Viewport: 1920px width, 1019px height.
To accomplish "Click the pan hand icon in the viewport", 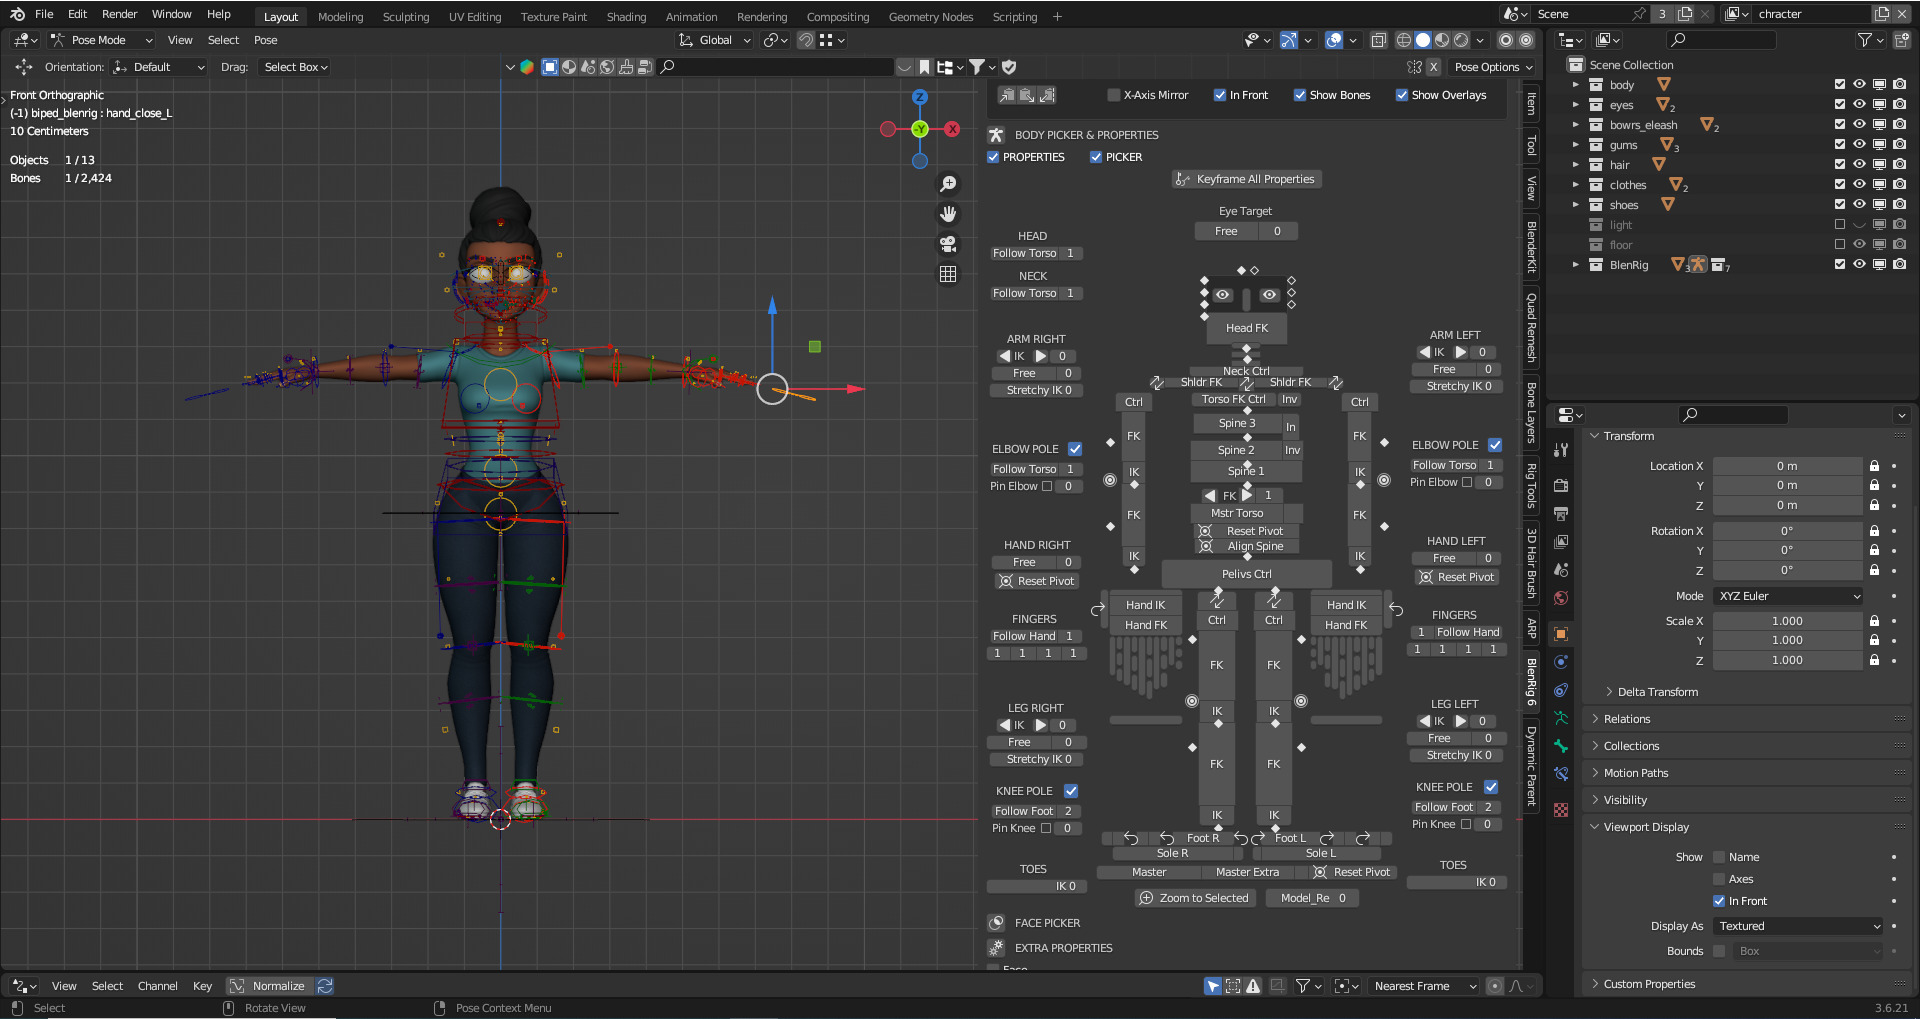I will [948, 214].
